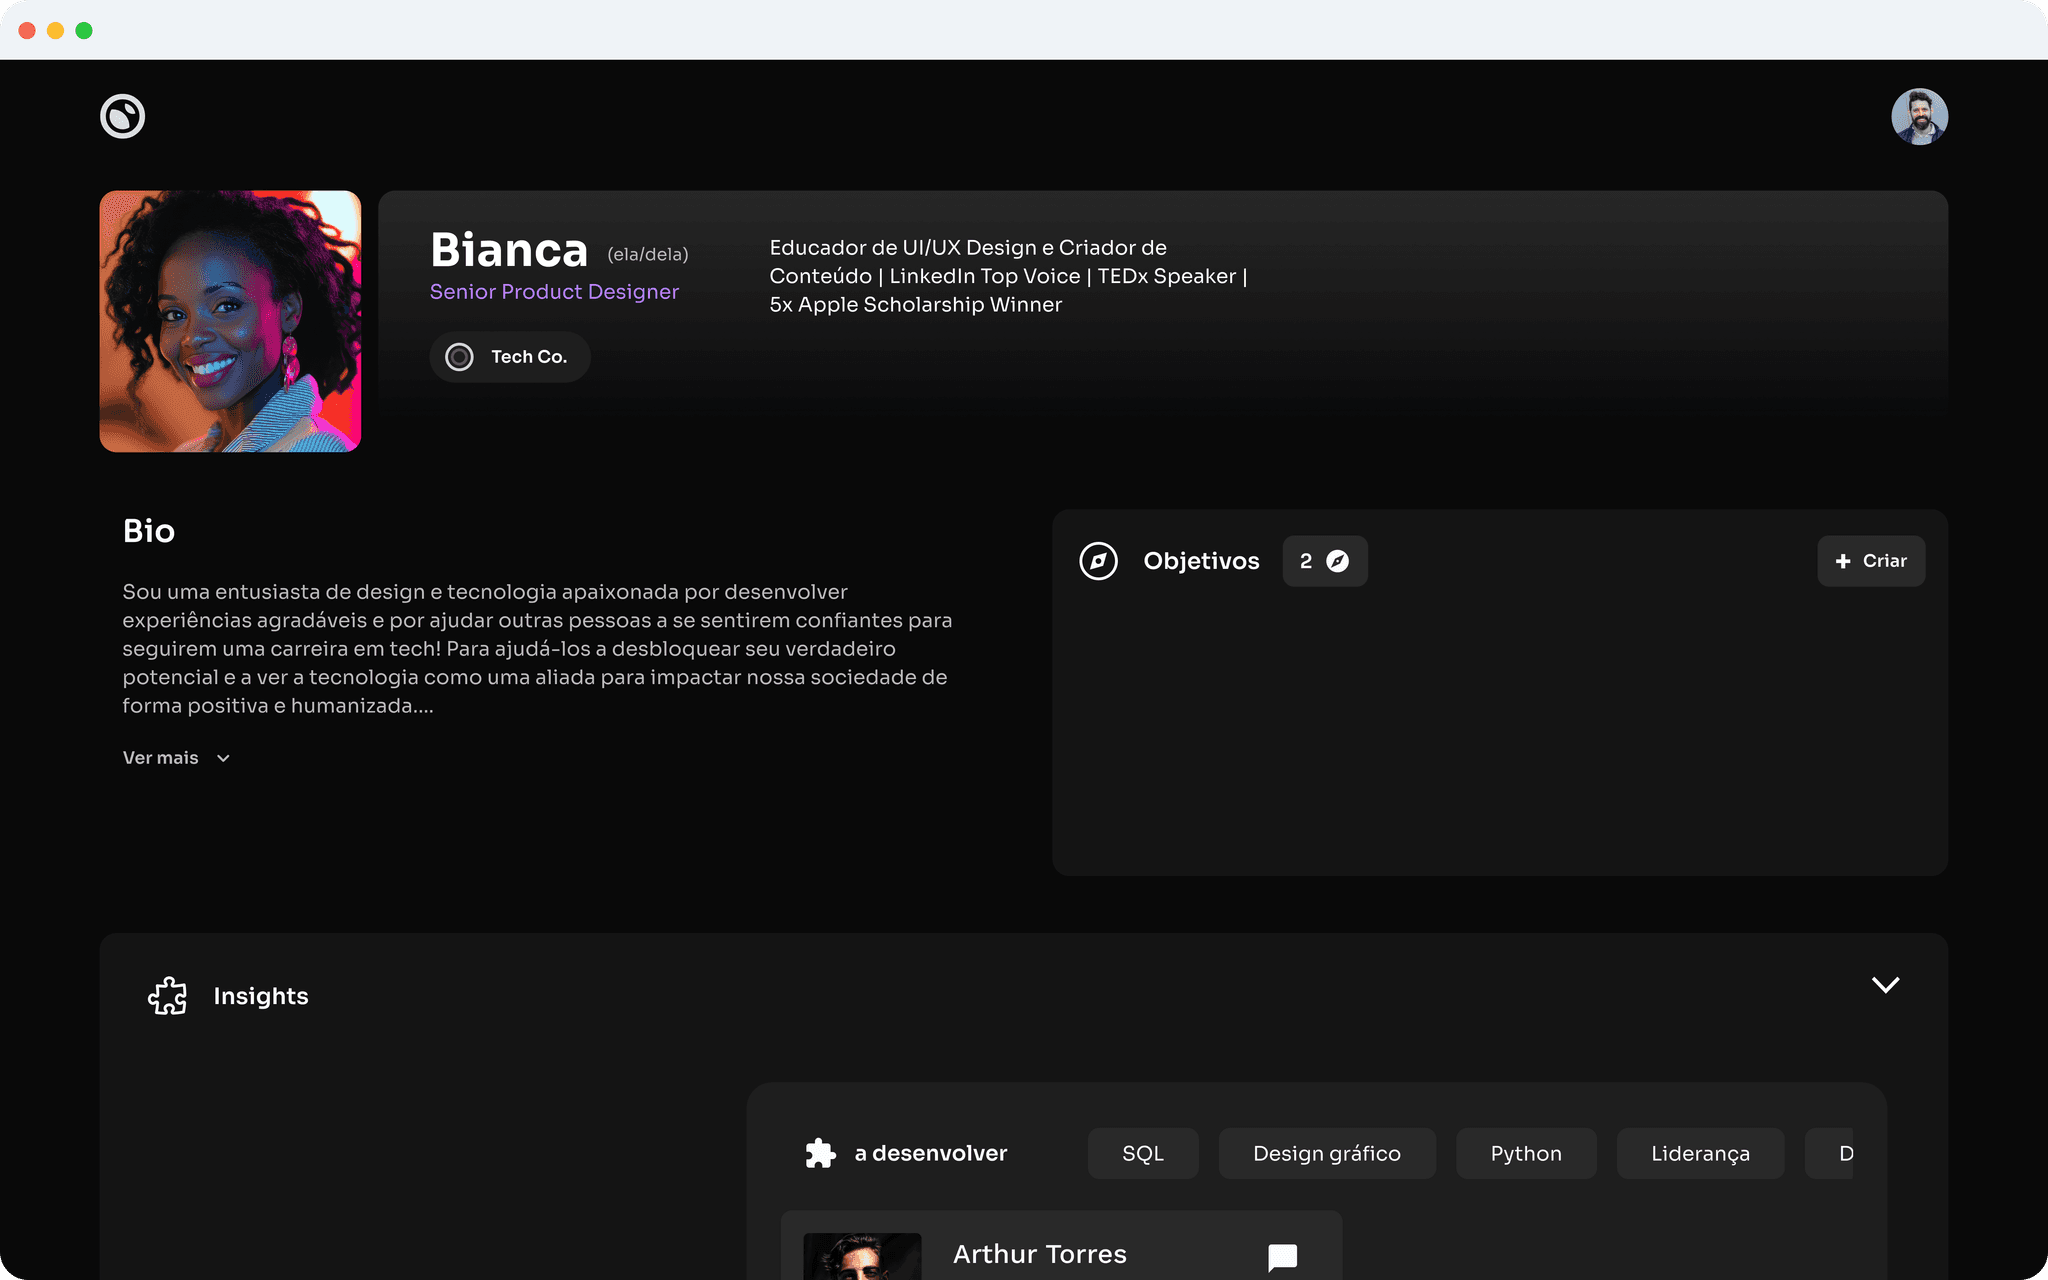Open Bianca's profile photo
Image resolution: width=2048 pixels, height=1280 pixels.
230,321
